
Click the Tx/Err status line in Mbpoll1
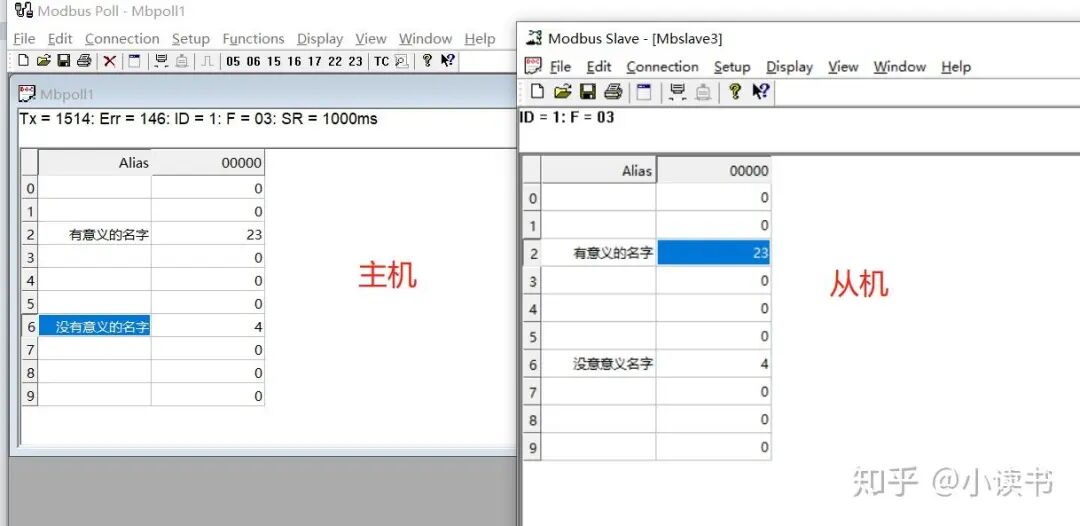pyautogui.click(x=198, y=118)
